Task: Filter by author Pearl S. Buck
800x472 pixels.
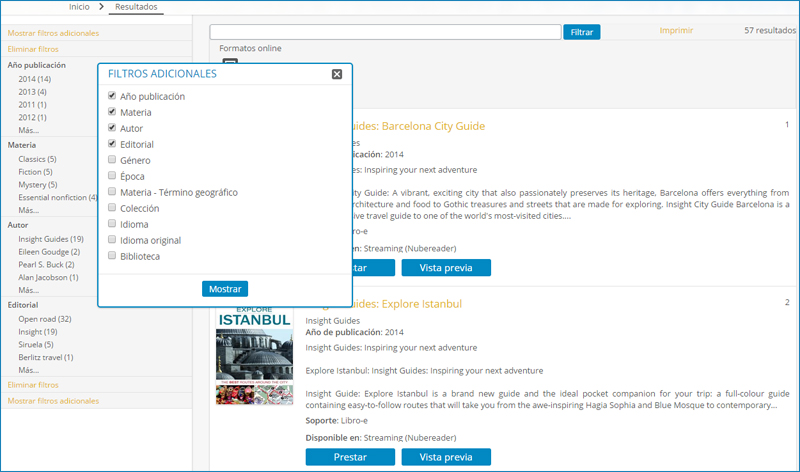Action: (46, 264)
